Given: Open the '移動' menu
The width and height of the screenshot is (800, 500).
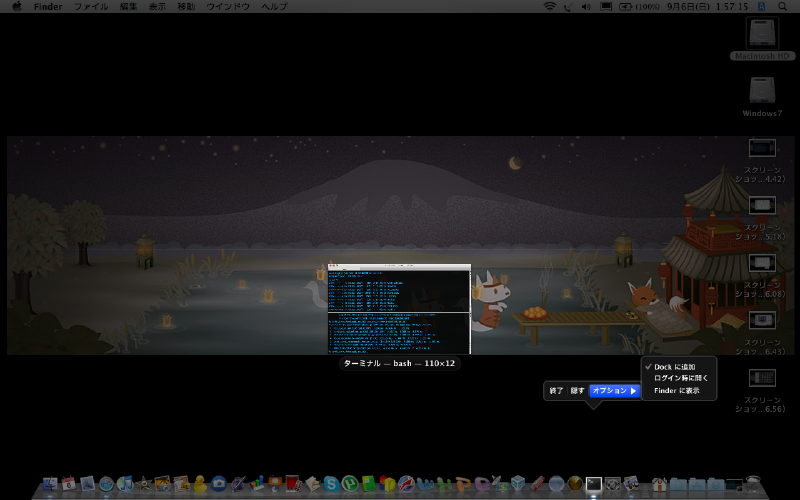Looking at the screenshot, I should [x=186, y=7].
